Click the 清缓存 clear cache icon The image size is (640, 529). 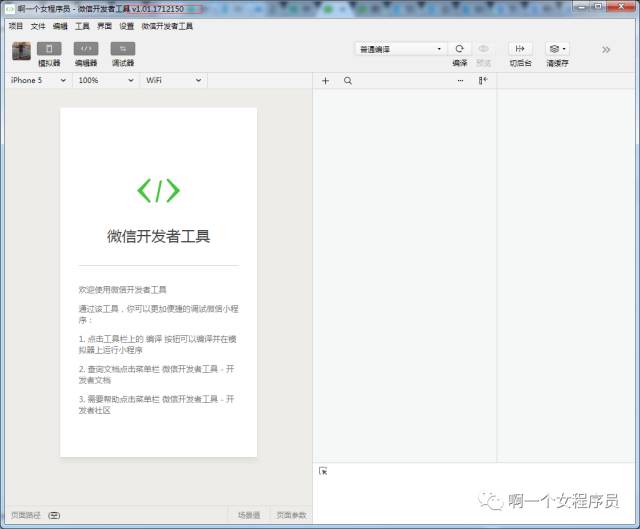pos(557,49)
